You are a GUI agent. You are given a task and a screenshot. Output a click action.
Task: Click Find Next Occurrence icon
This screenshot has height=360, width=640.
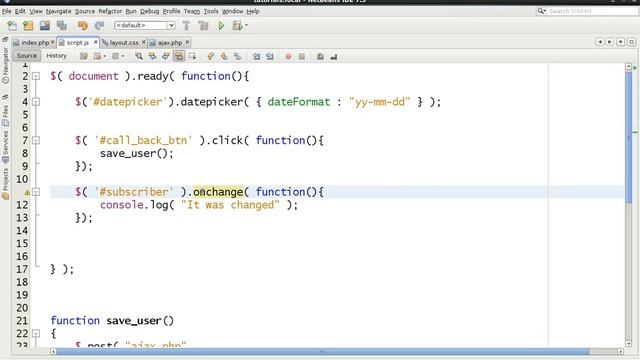(x=165, y=56)
